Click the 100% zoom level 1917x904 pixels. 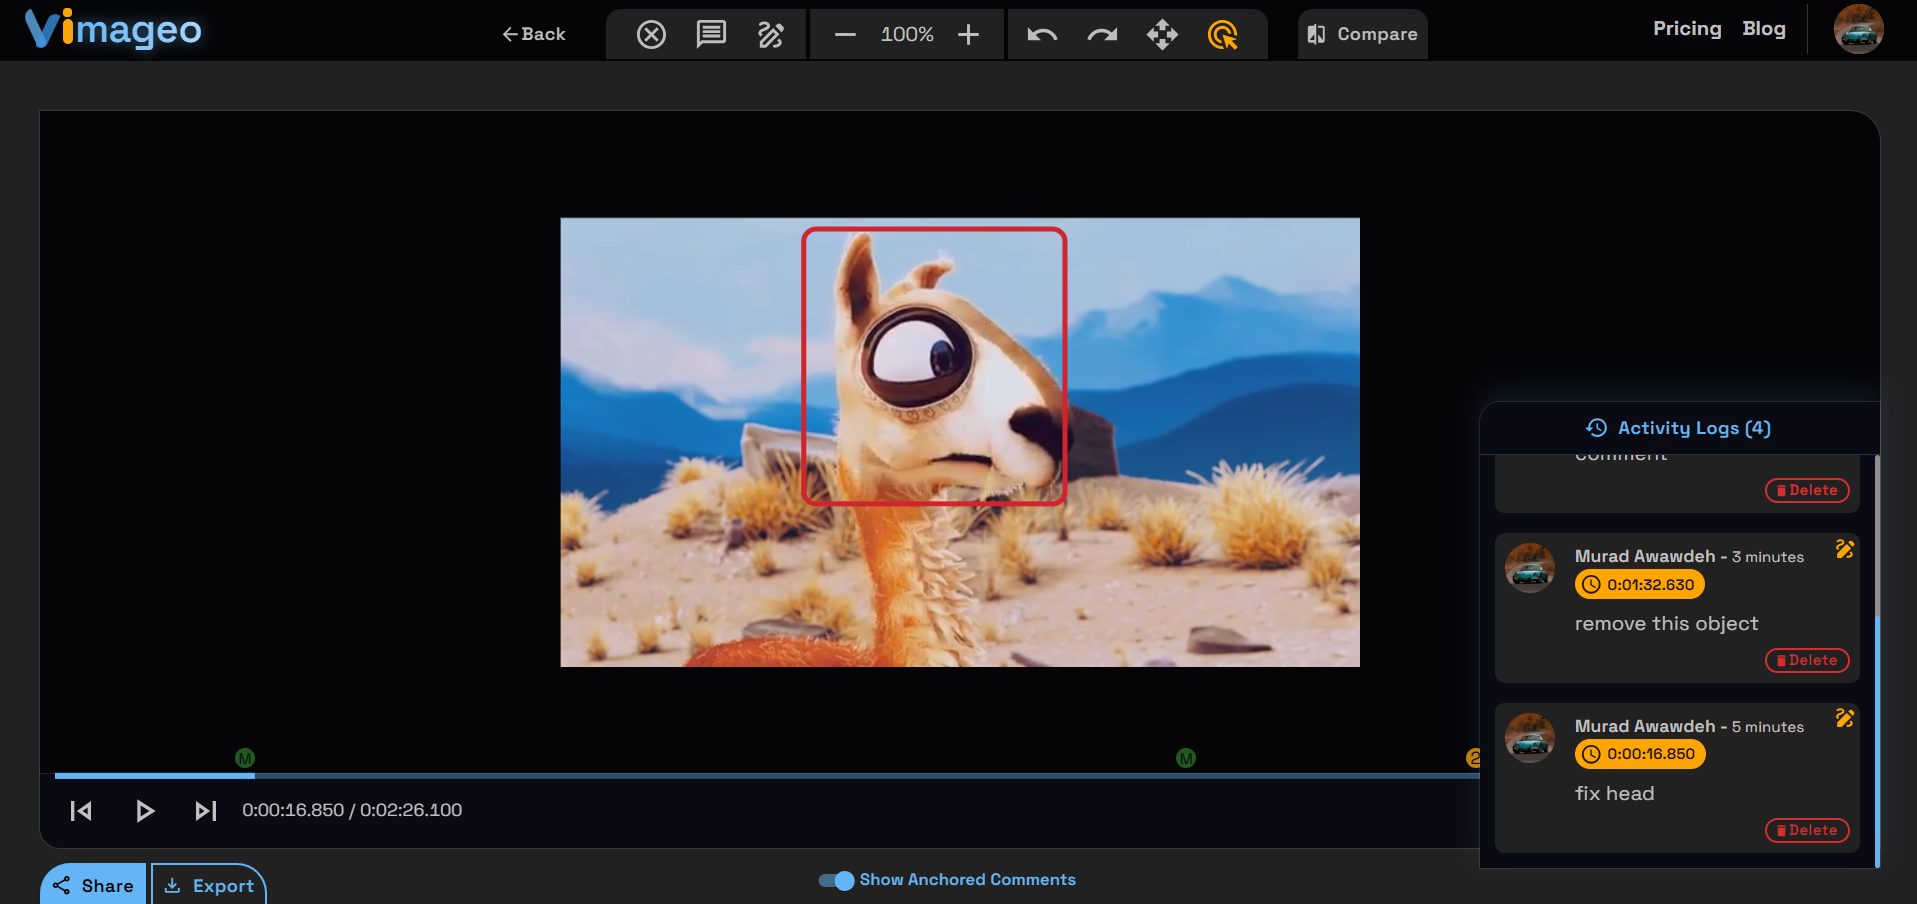907,35
